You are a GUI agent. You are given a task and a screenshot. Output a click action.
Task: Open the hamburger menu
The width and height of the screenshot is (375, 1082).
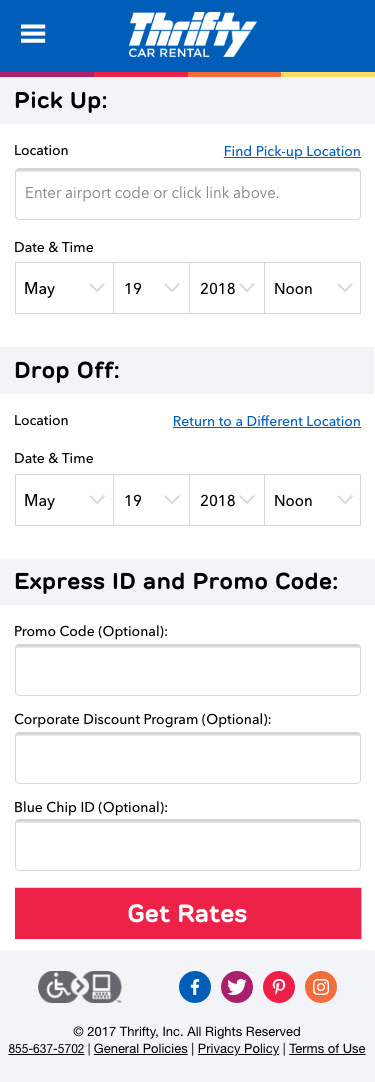click(33, 34)
